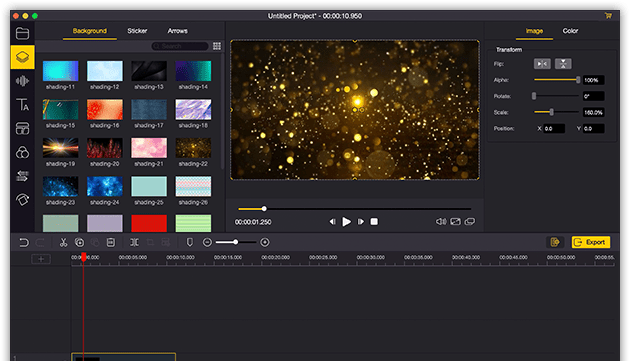Click the Position X field
This screenshot has height=361, width=630.
(554, 129)
